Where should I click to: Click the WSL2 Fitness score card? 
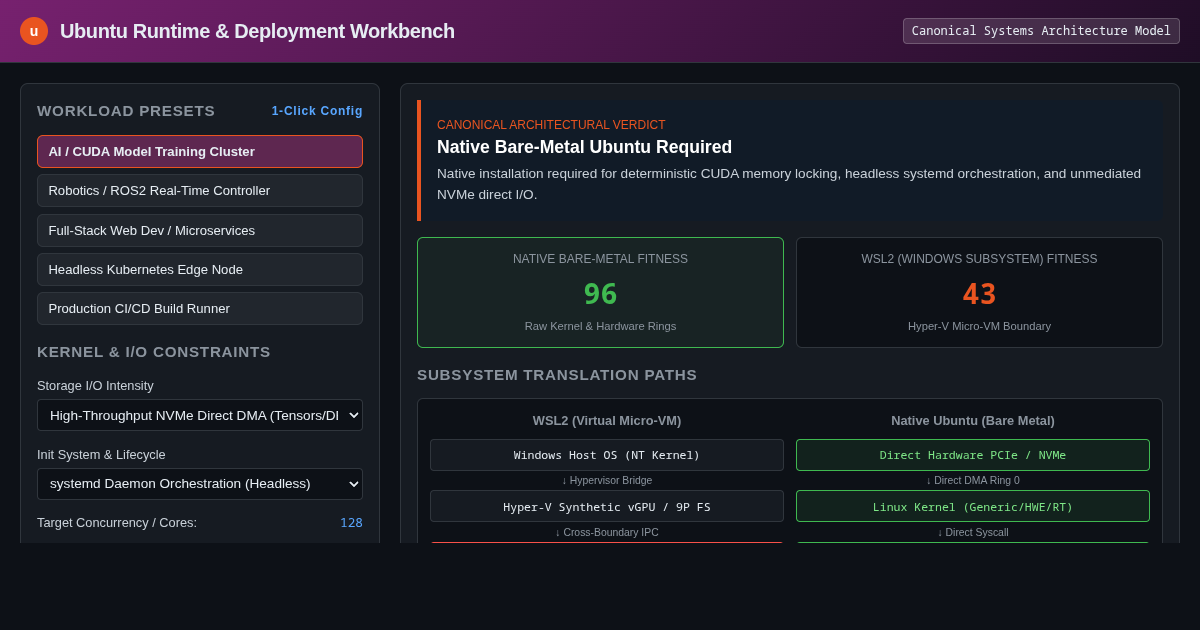pos(979,292)
